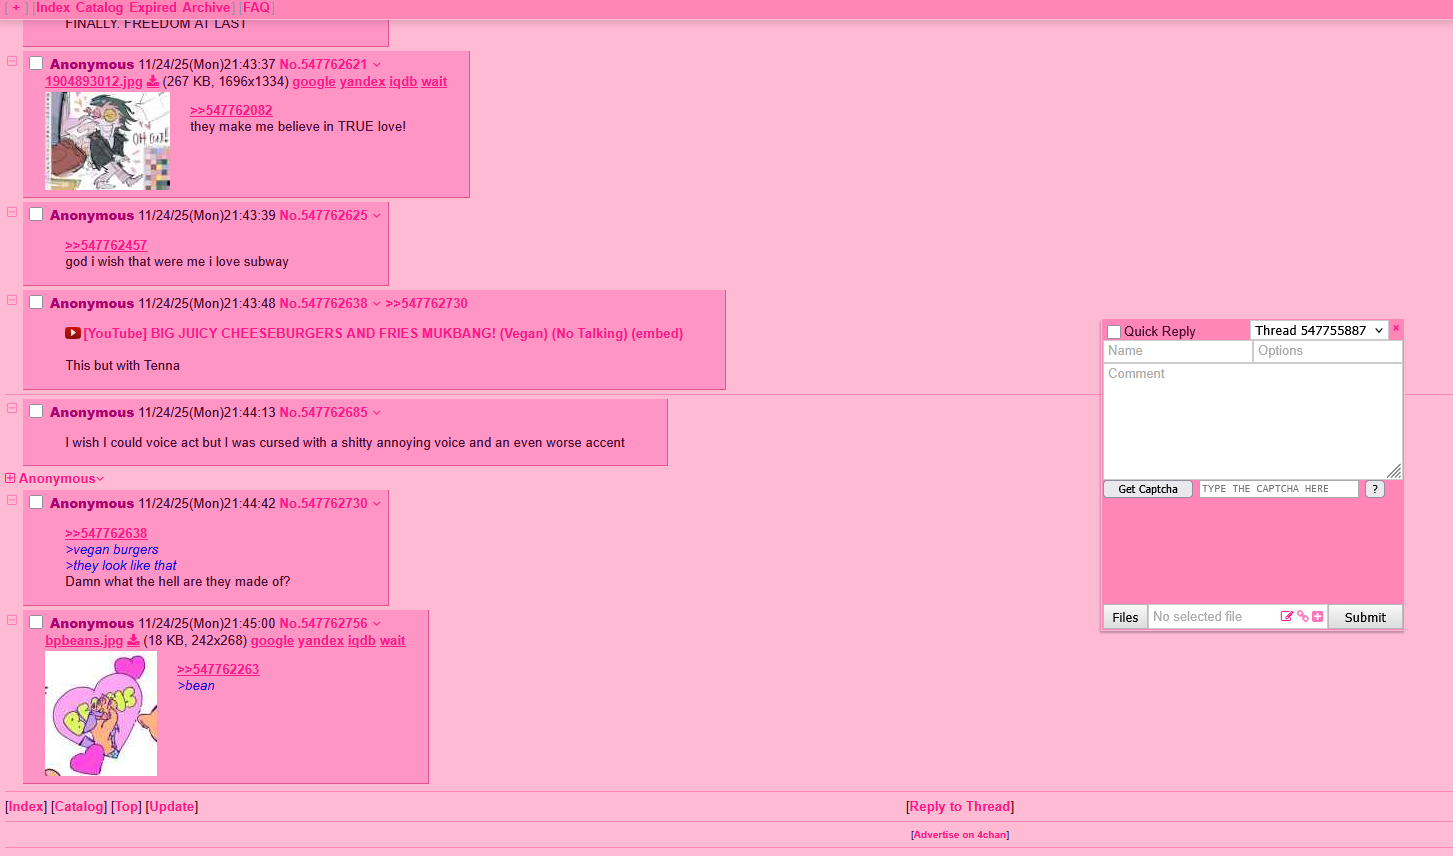
Task: Click the plus toggle in the header bar
Action: tap(16, 8)
